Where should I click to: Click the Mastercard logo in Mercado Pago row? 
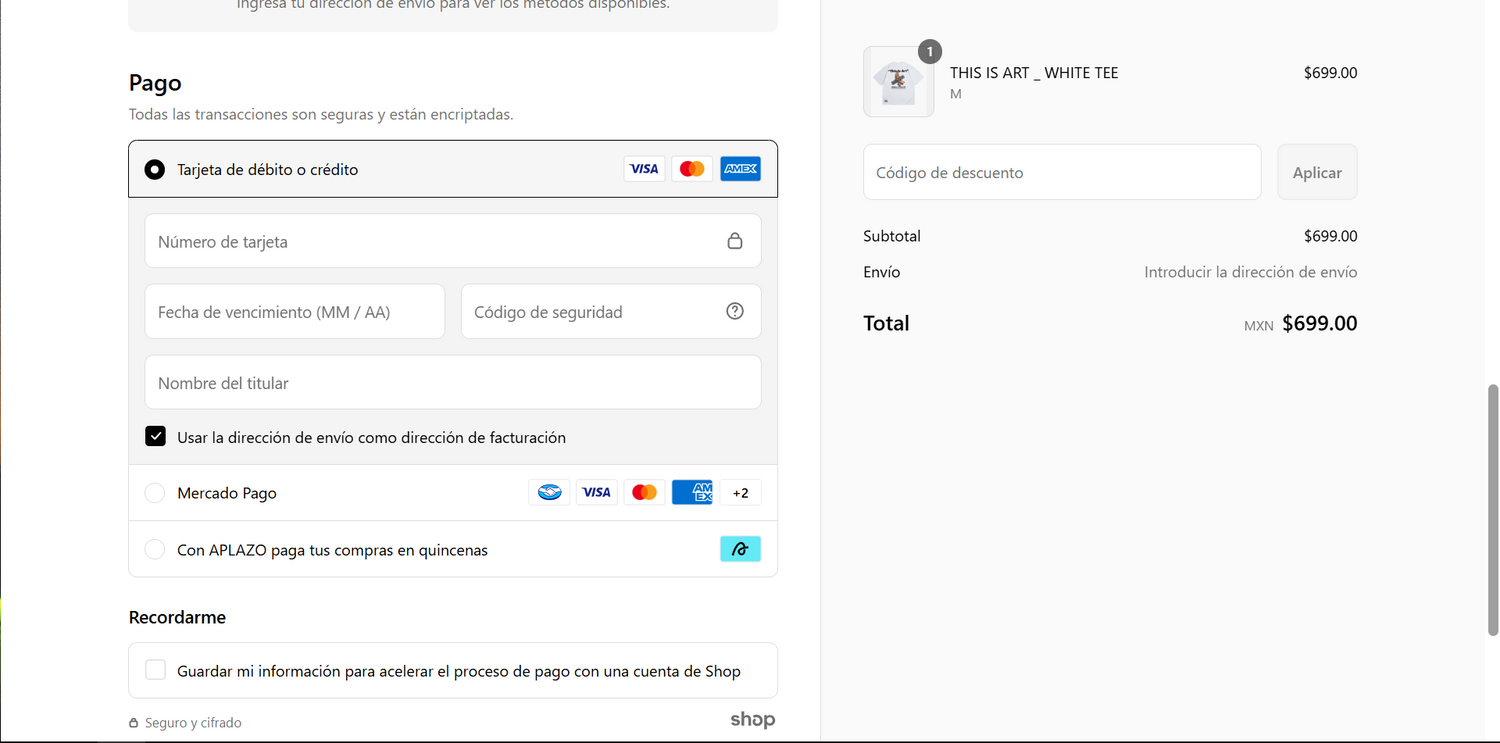point(644,492)
